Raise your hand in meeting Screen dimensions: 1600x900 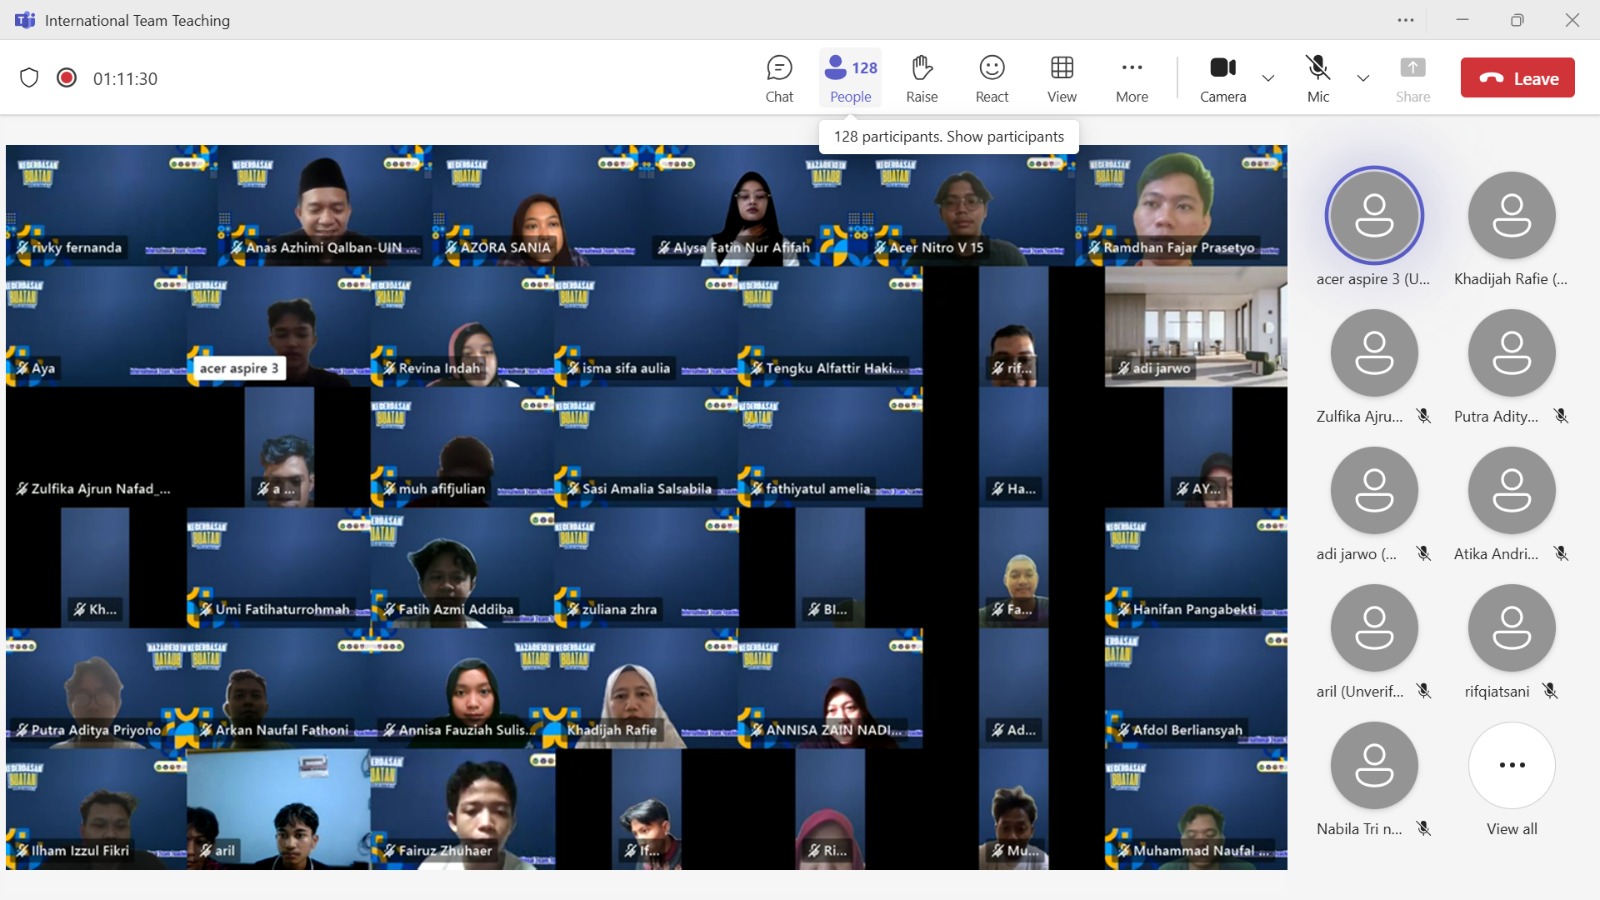(922, 78)
